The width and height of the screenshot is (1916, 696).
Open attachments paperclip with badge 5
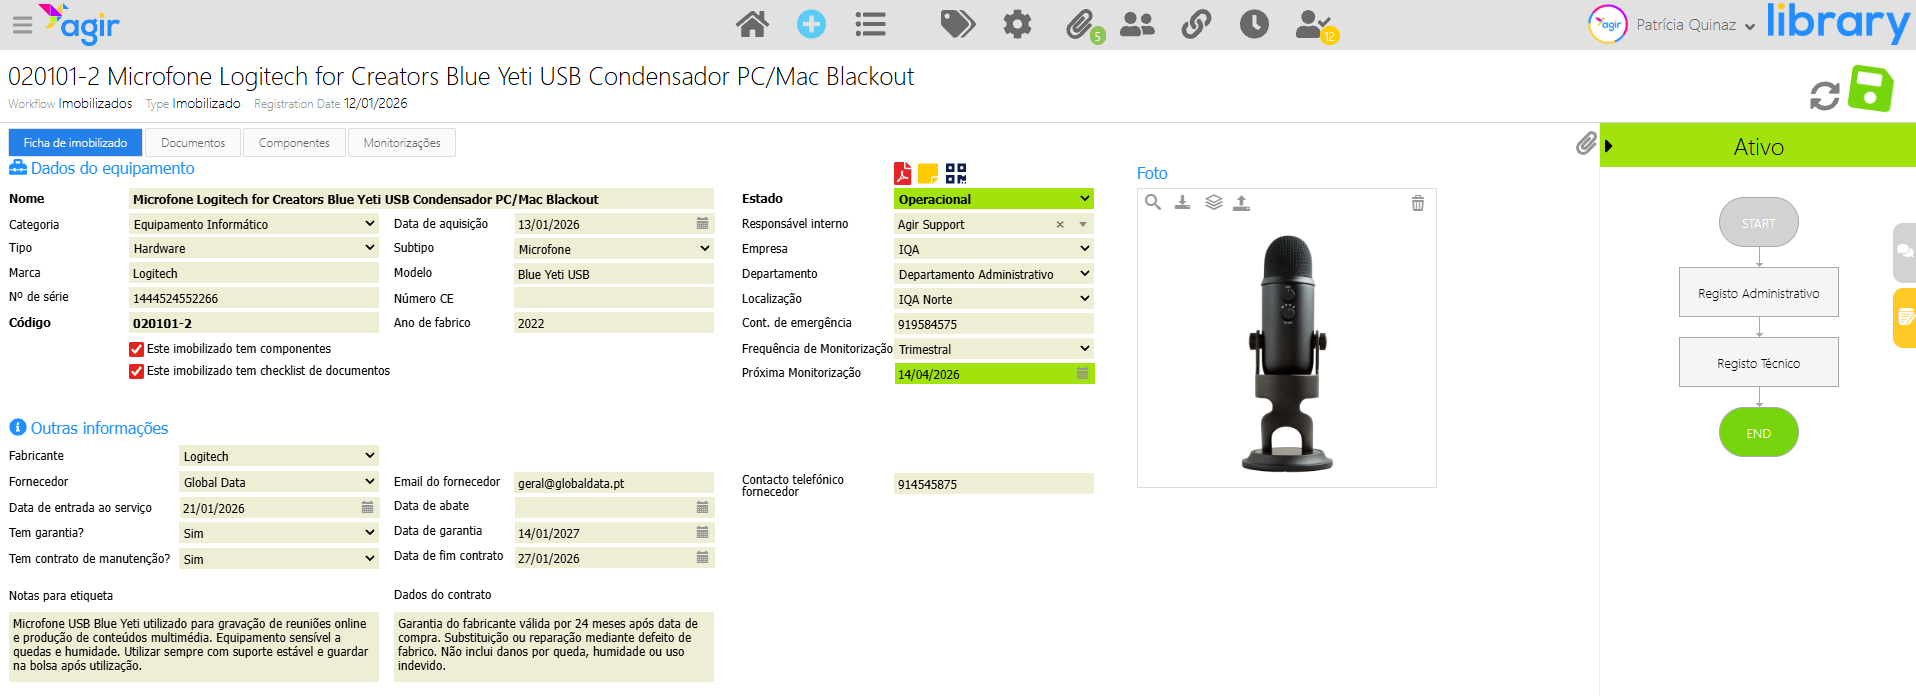pos(1082,25)
